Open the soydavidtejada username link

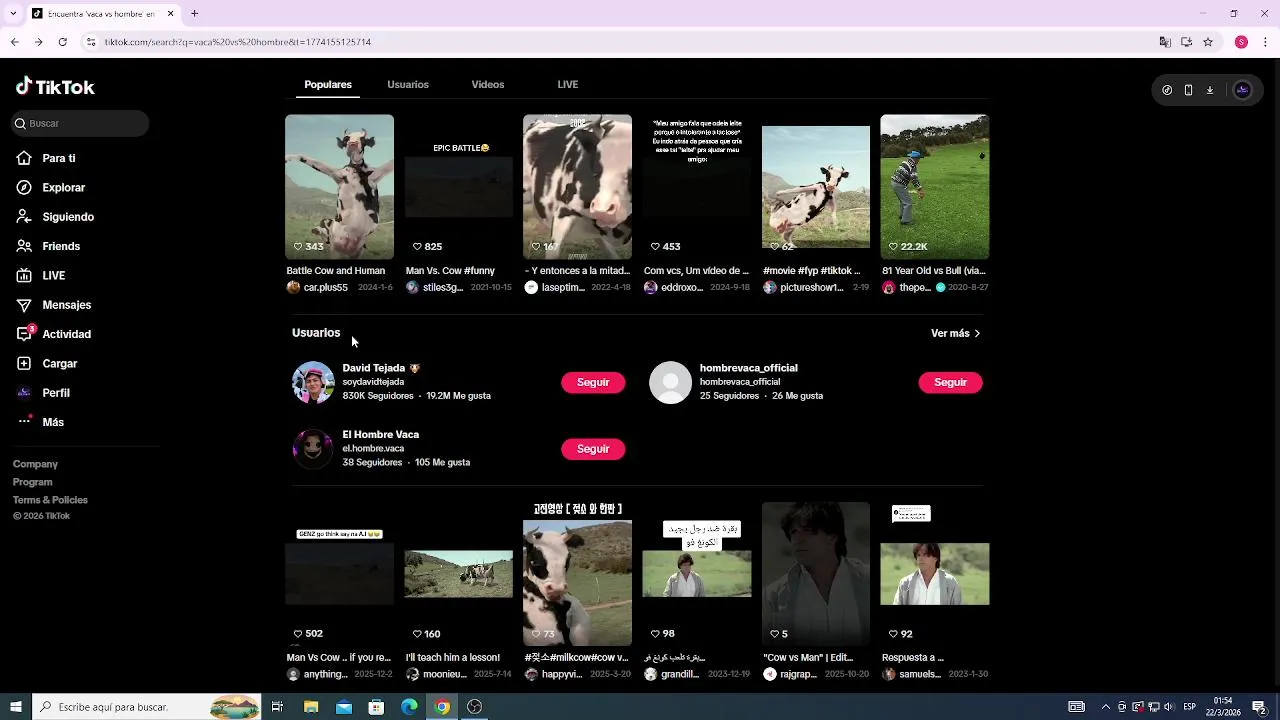pos(373,382)
